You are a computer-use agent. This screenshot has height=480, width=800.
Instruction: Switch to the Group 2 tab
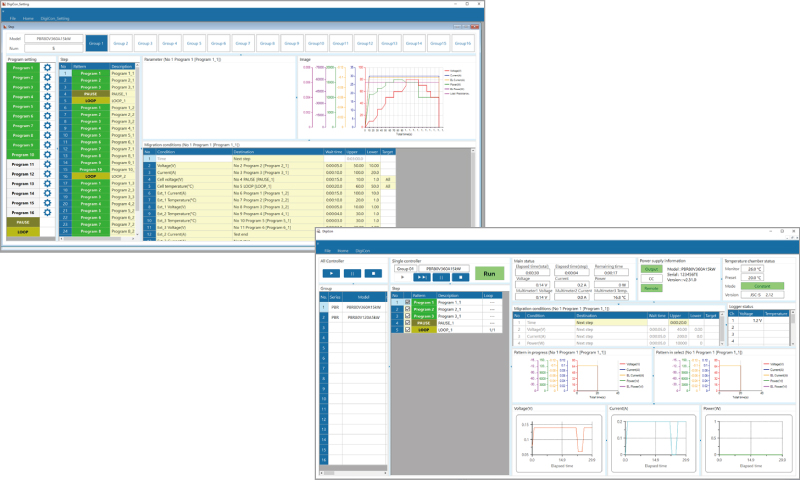tap(120, 44)
